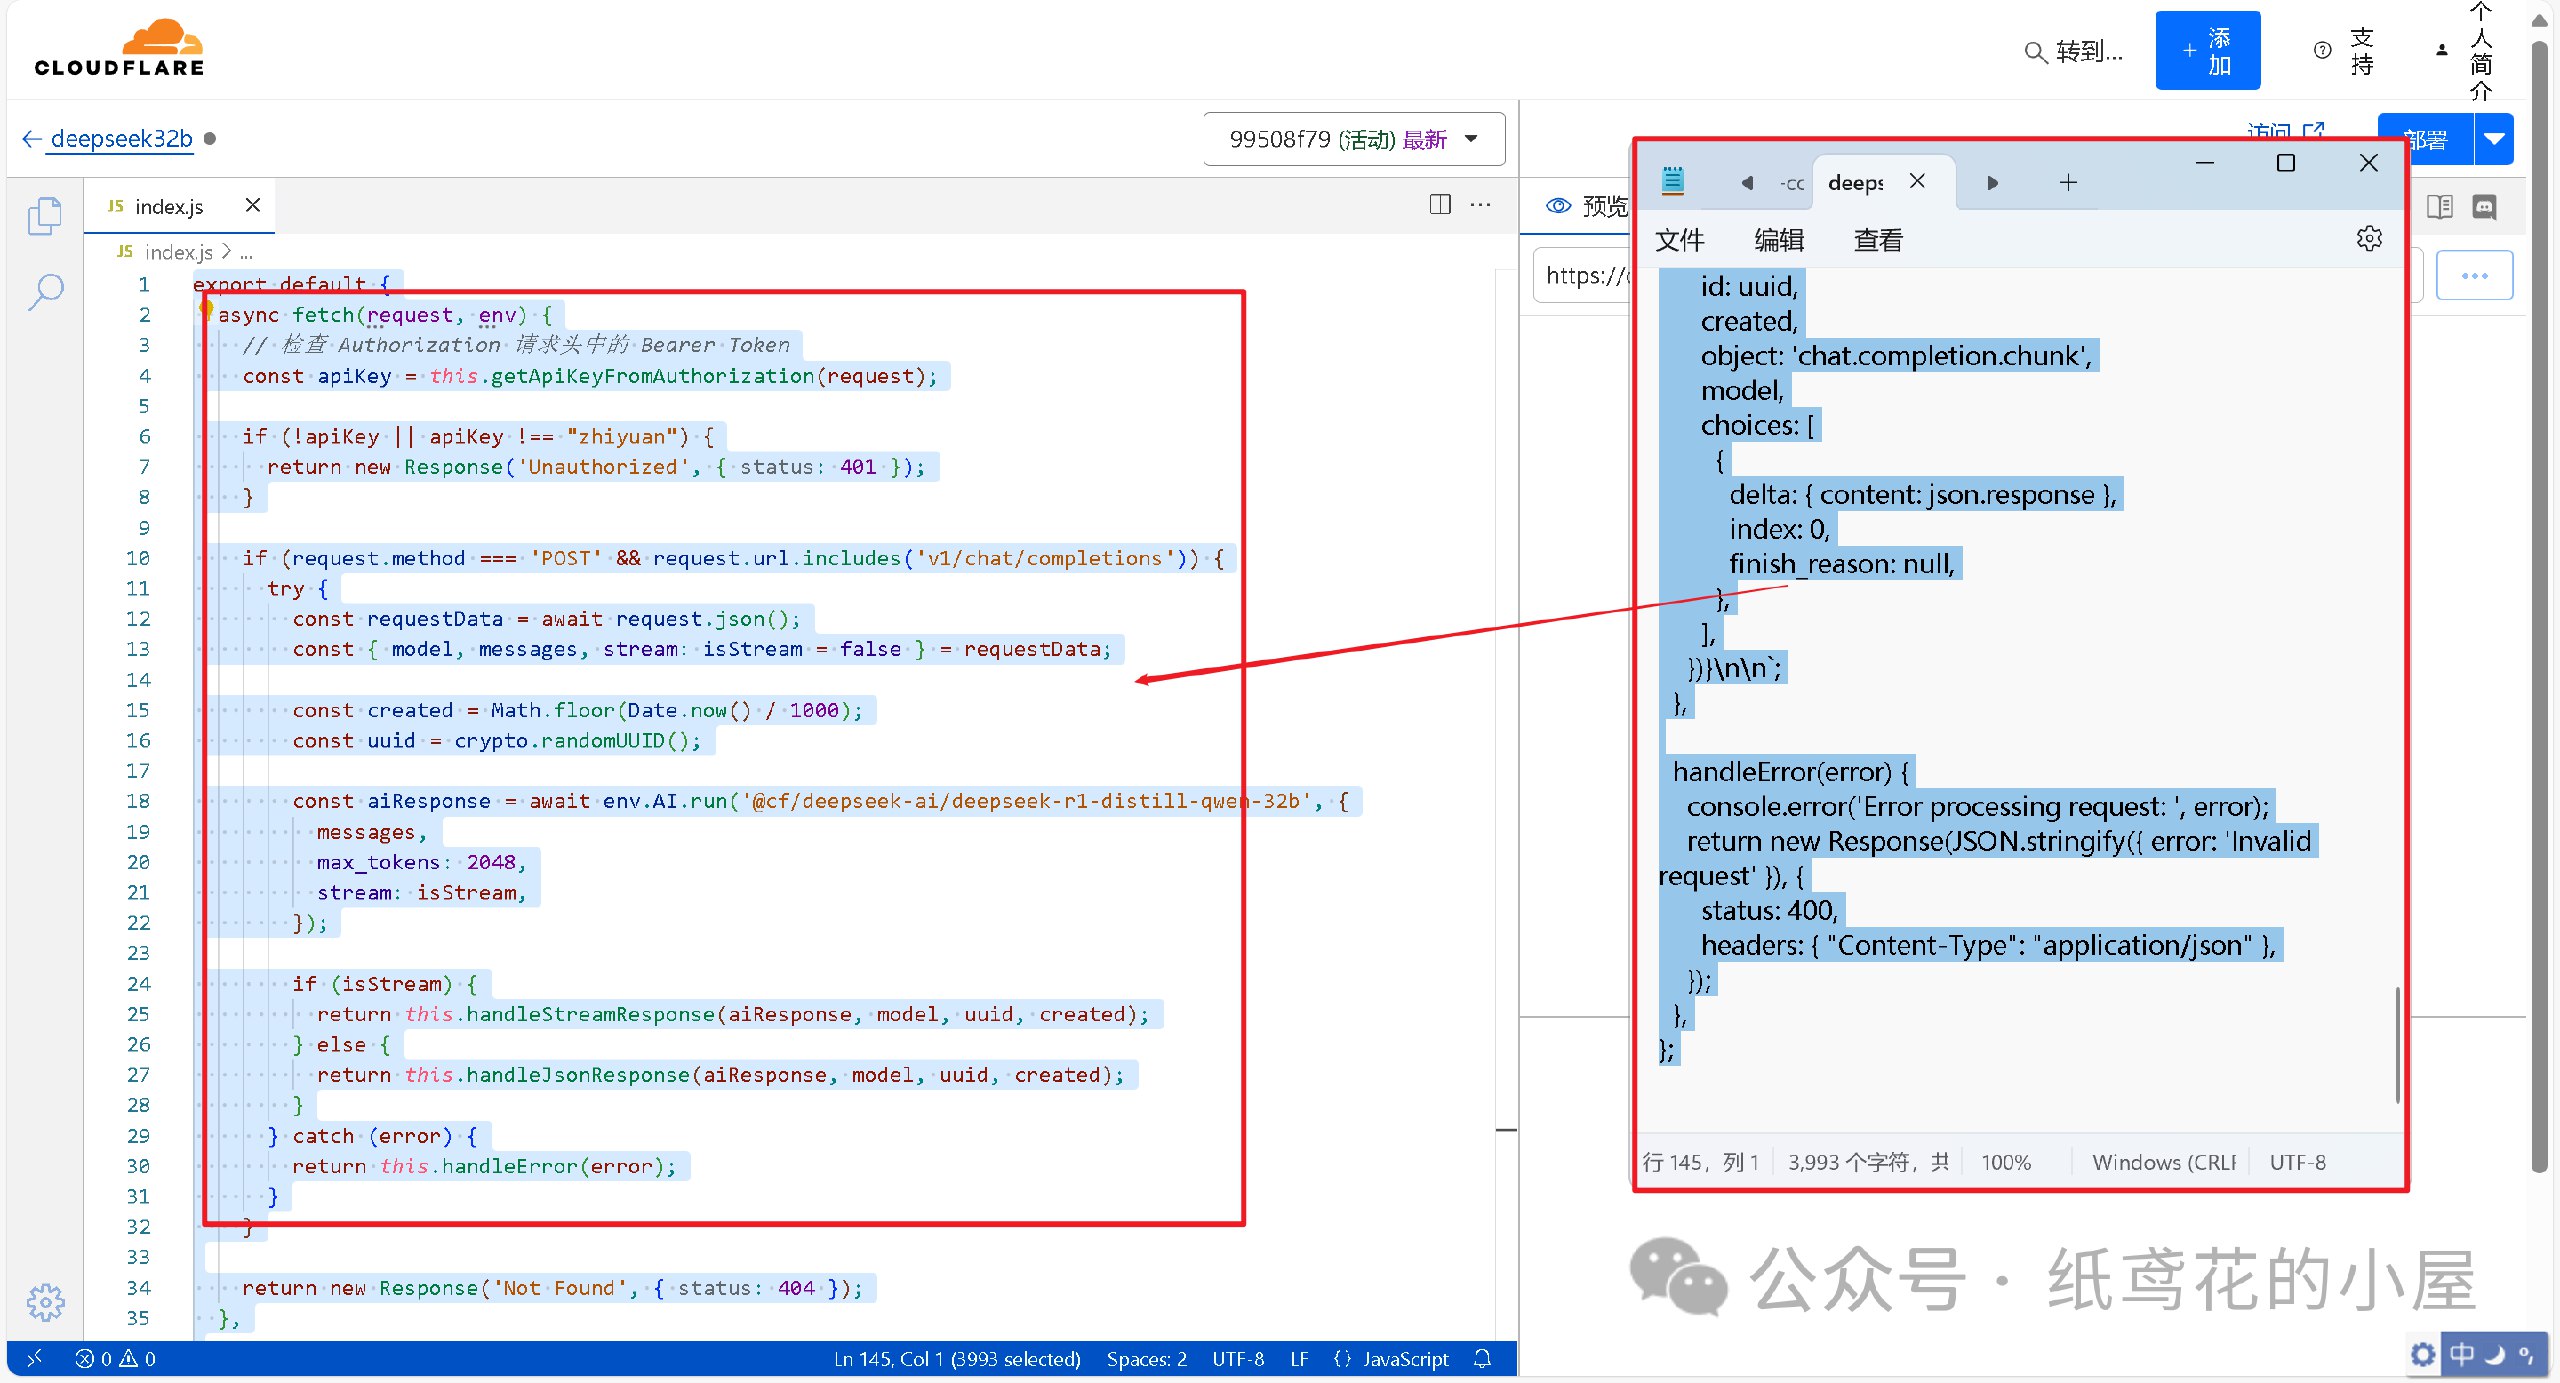Click the LF line ending status
The width and height of the screenshot is (2560, 1383).
click(1299, 1358)
